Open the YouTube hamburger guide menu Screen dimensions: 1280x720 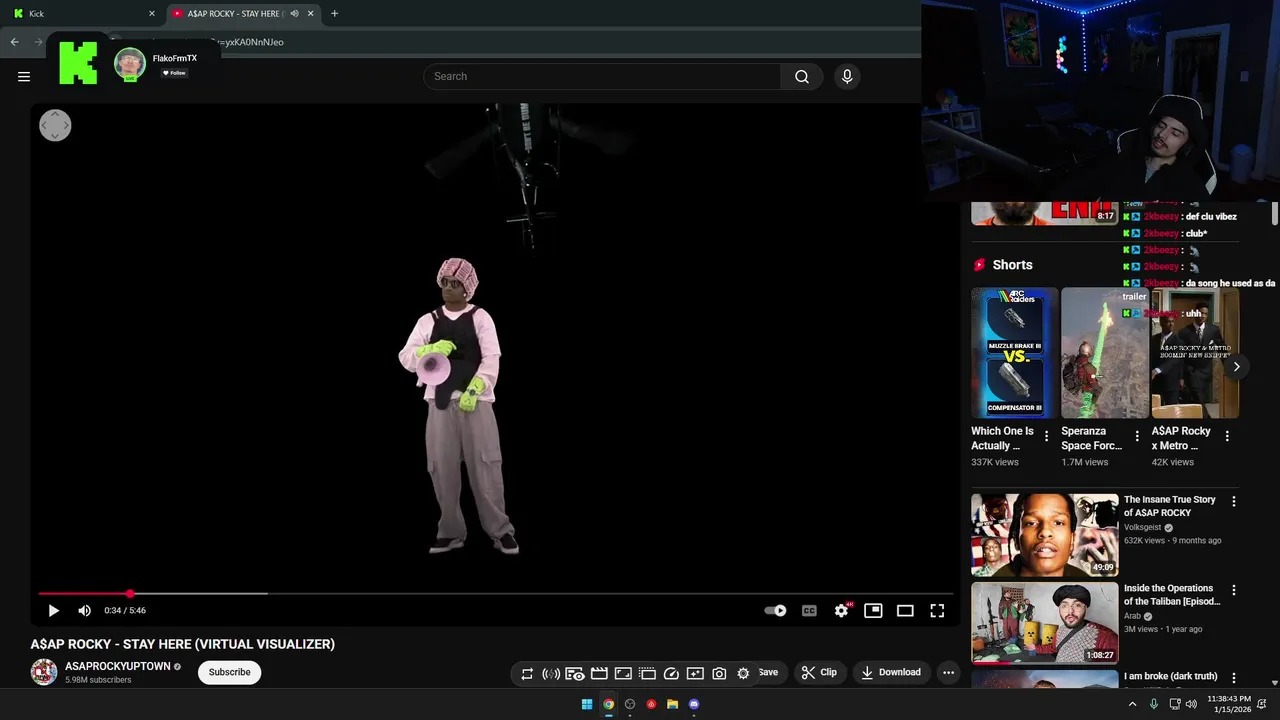[x=24, y=76]
